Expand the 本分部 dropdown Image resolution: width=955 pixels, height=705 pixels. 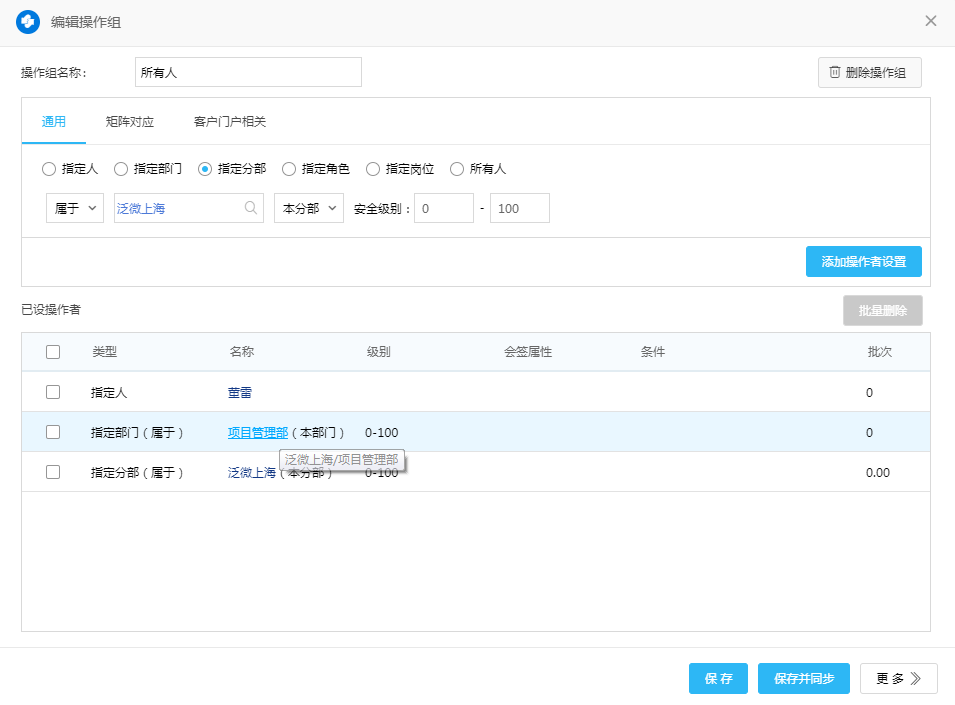pyautogui.click(x=309, y=208)
